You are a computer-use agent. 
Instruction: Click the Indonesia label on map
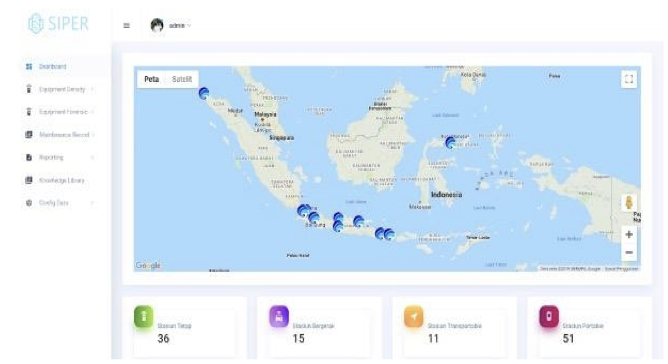(446, 194)
